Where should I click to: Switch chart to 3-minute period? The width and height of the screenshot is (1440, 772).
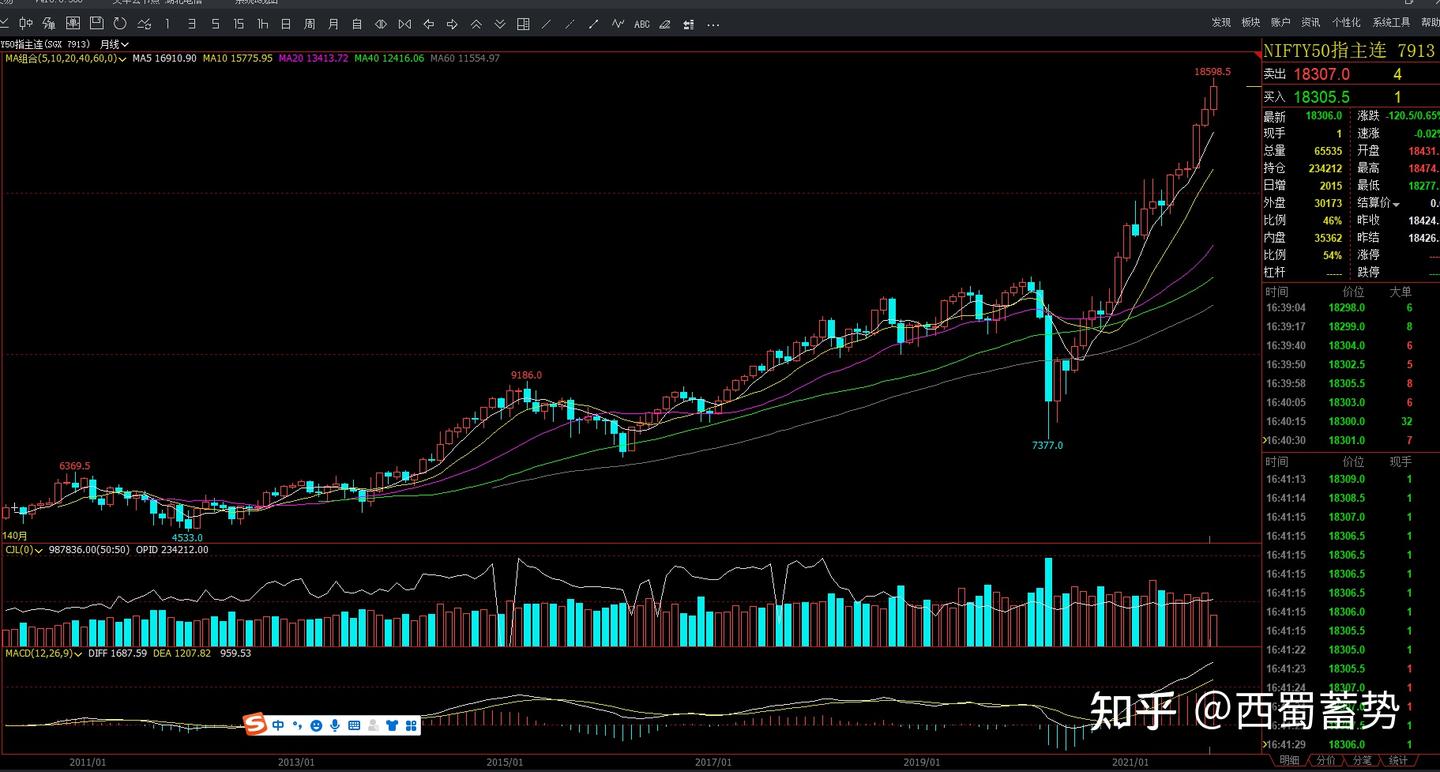tap(191, 23)
